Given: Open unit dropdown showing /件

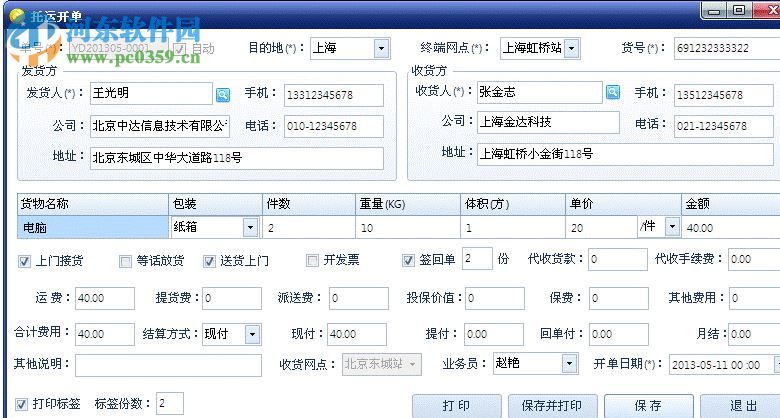Looking at the screenshot, I should (673, 227).
